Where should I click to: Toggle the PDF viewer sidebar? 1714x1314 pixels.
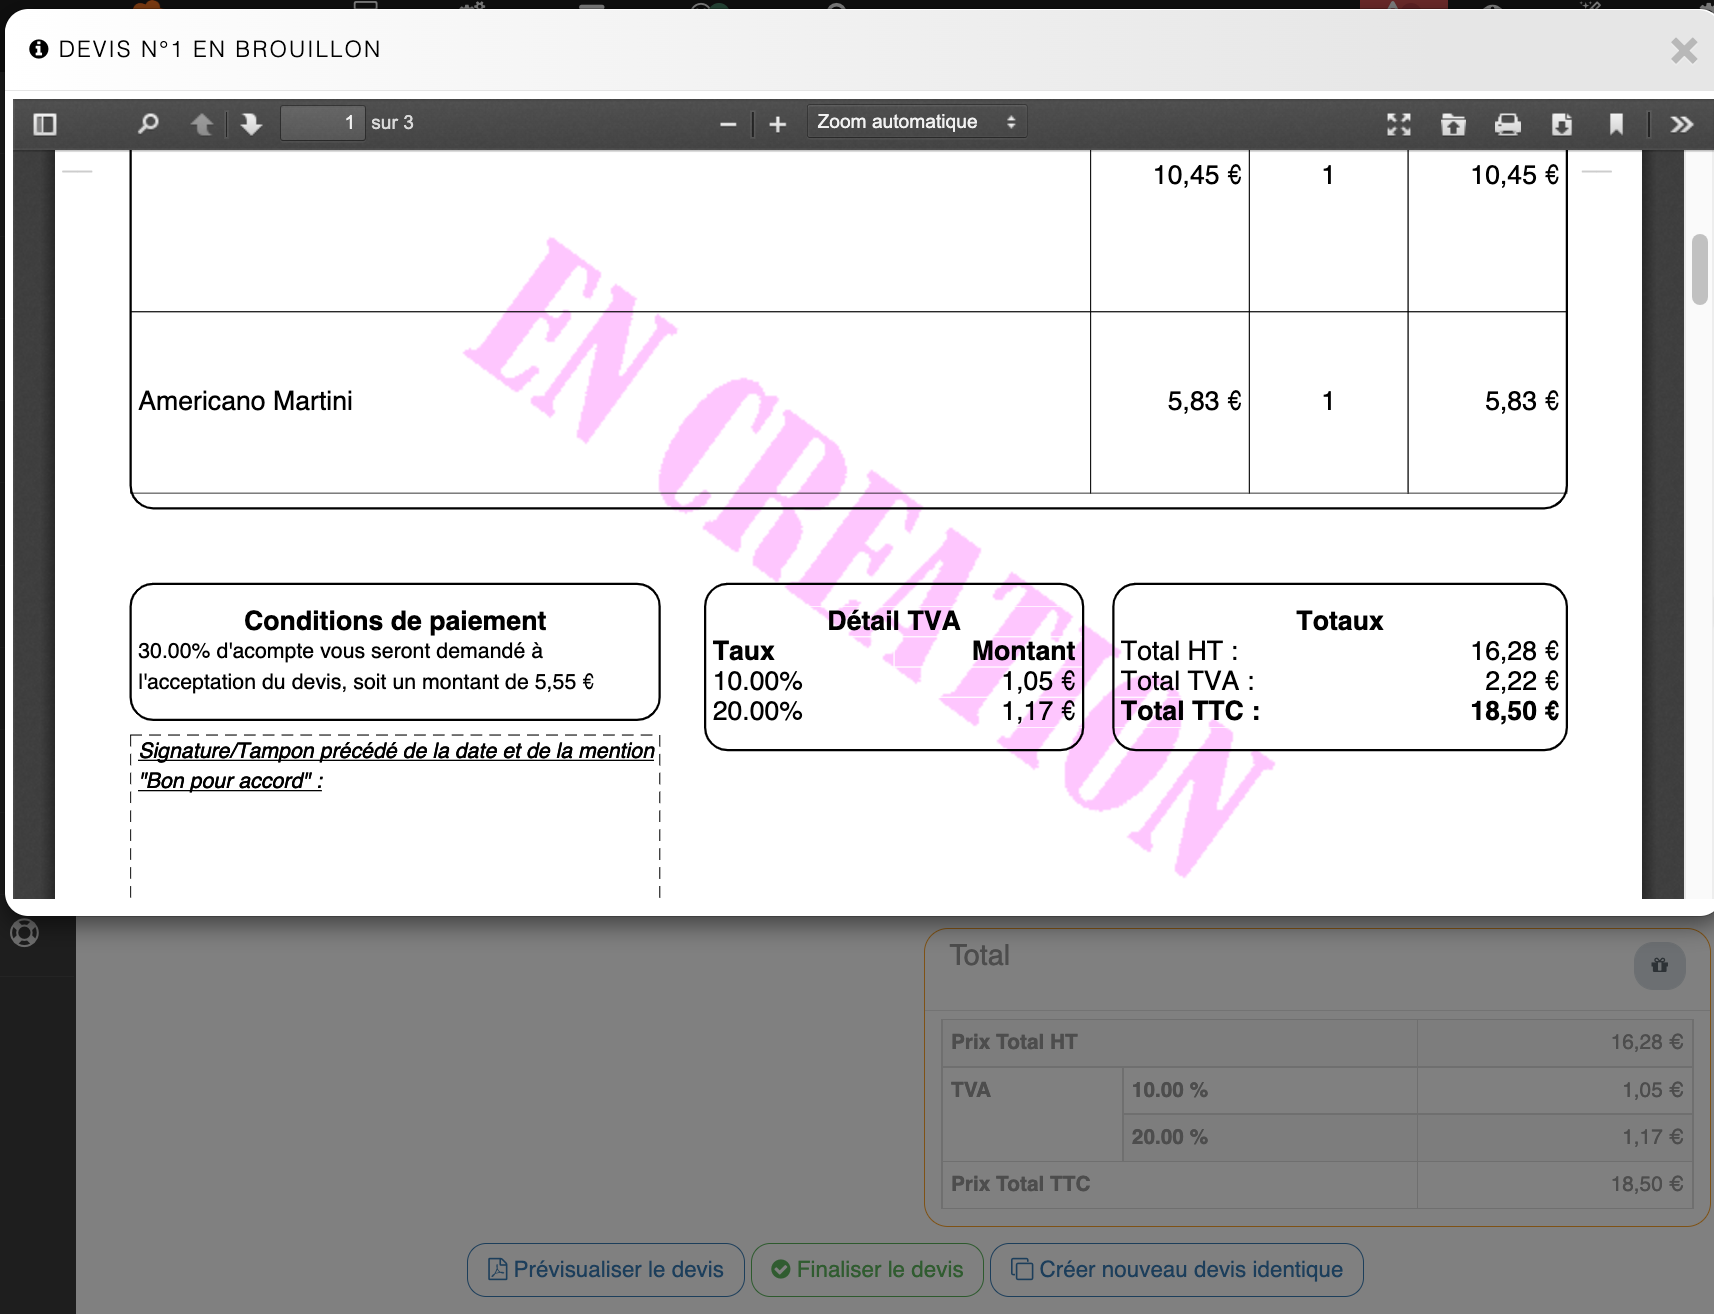pos(45,124)
